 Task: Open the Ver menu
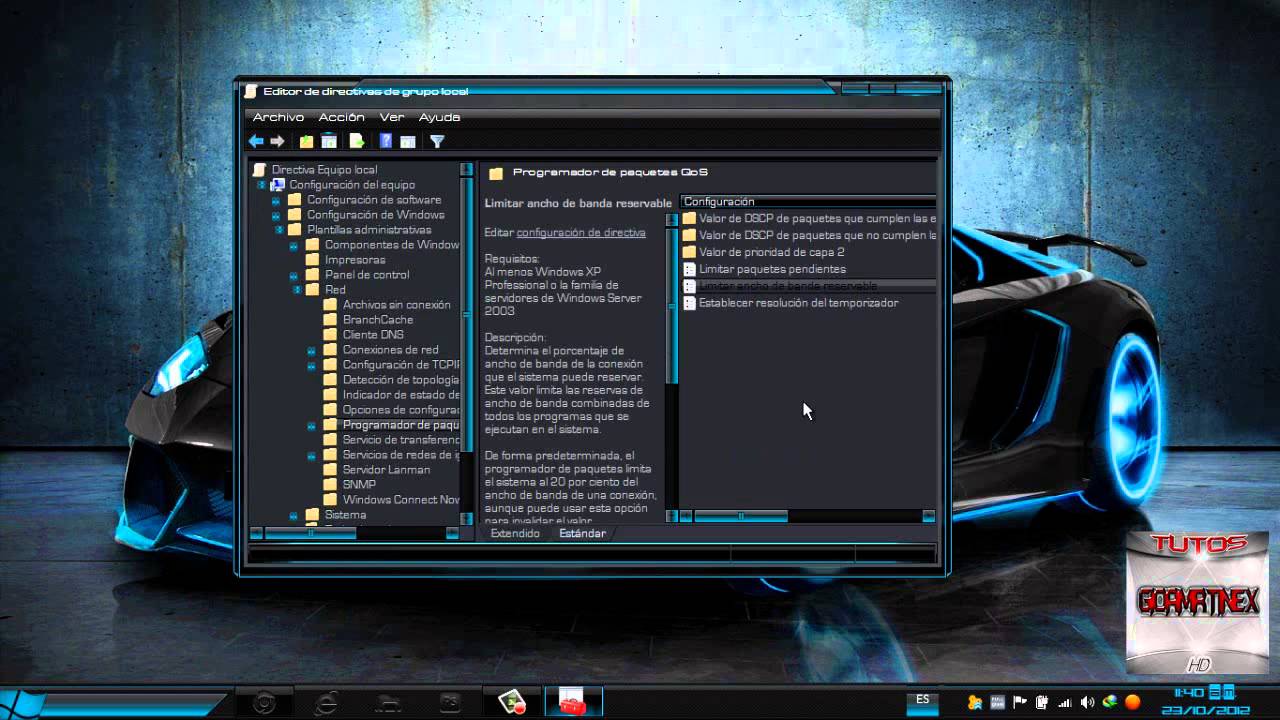pos(391,117)
